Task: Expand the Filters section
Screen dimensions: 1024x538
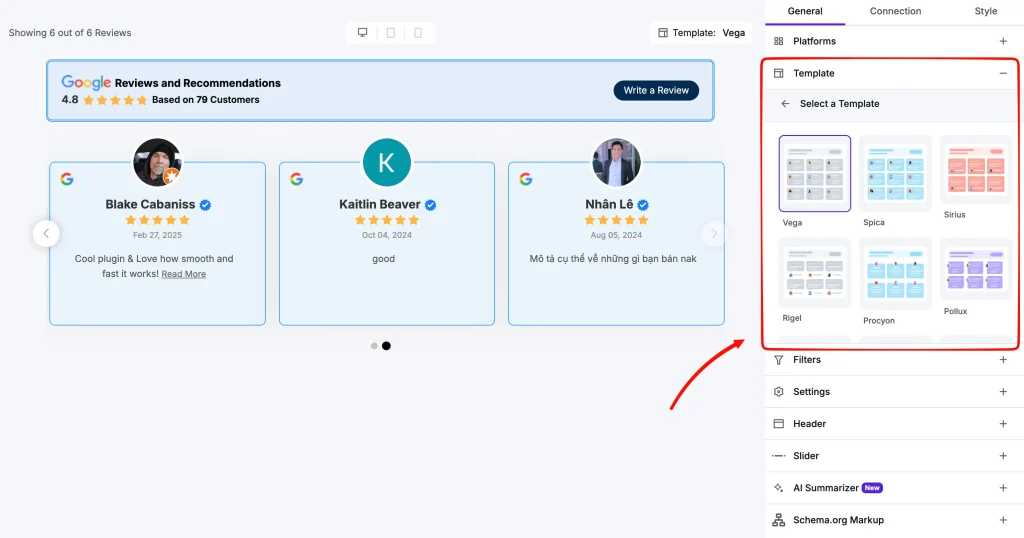Action: click(1003, 360)
